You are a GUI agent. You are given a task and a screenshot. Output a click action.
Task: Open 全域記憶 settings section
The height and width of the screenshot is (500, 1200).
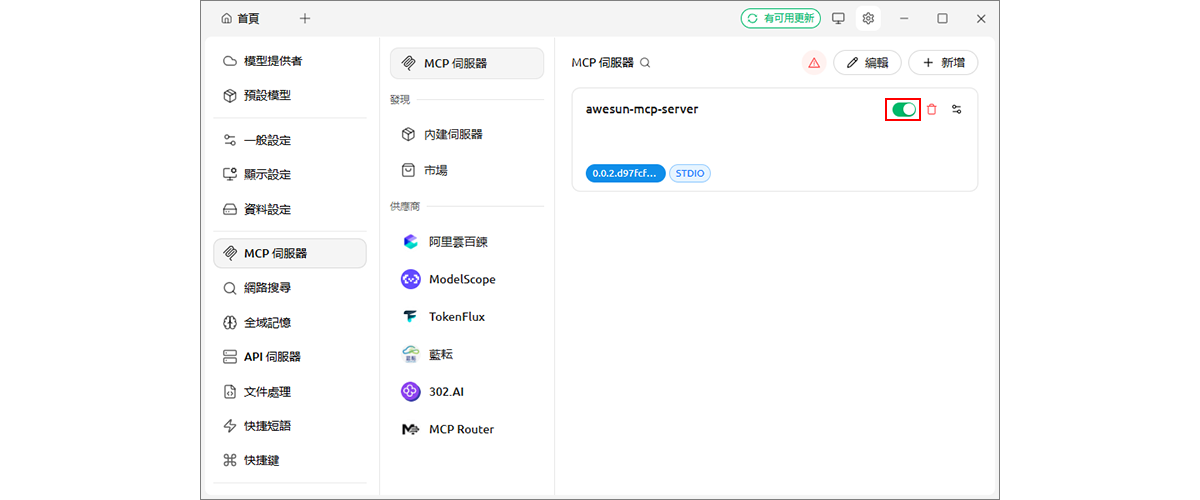pyautogui.click(x=290, y=323)
